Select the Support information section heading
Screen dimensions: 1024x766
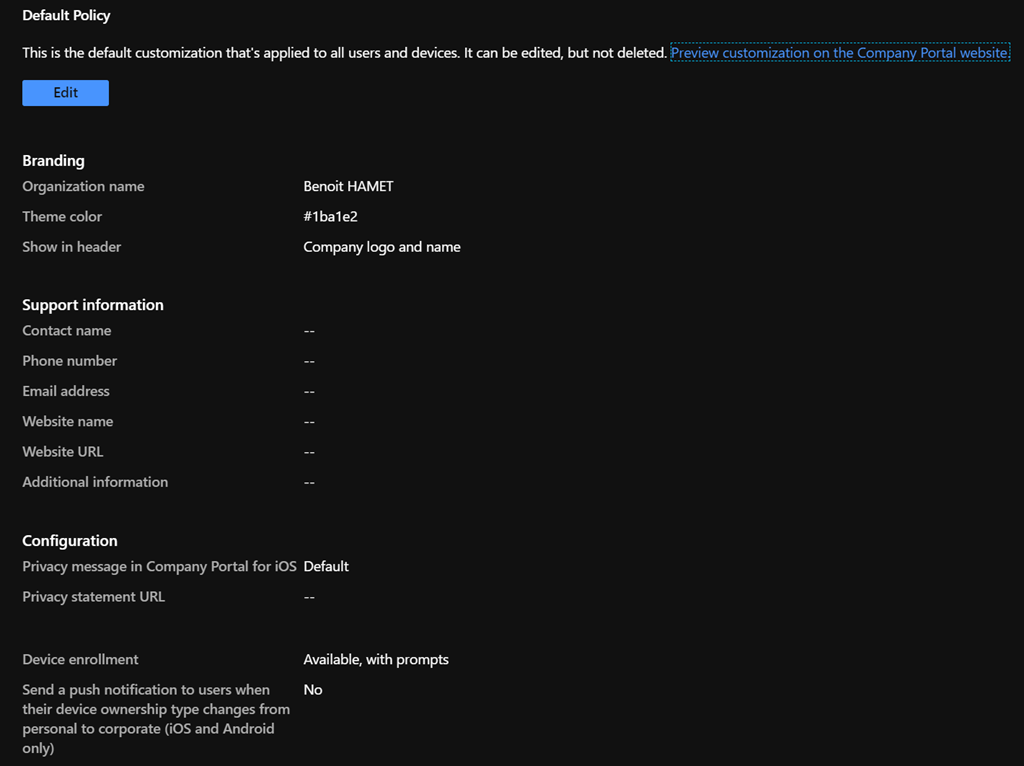(92, 305)
